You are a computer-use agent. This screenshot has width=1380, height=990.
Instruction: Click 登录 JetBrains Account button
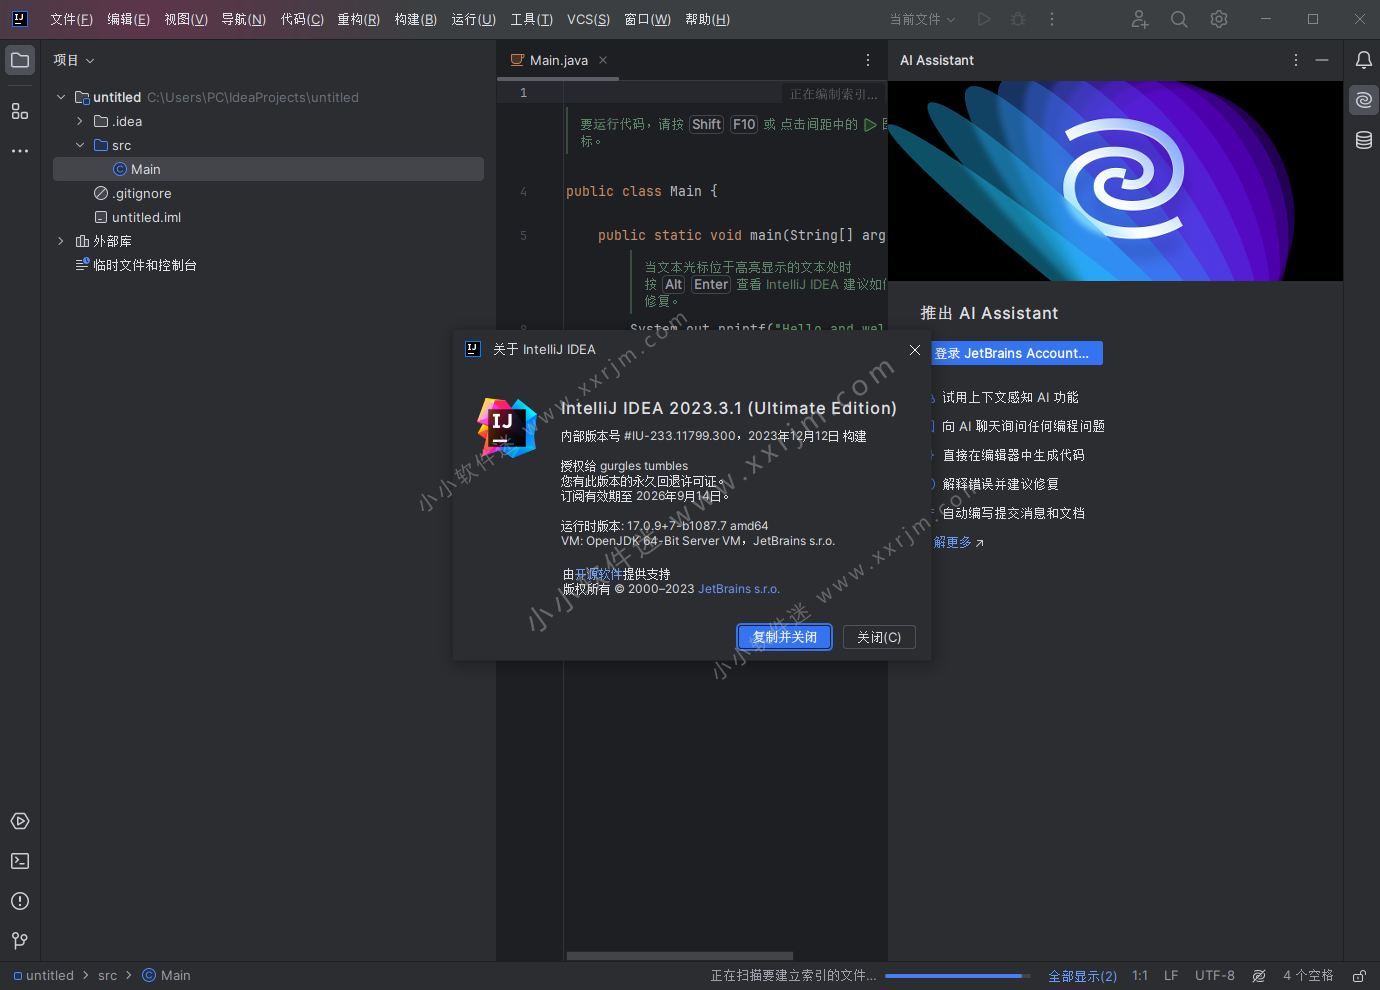pyautogui.click(x=1017, y=353)
